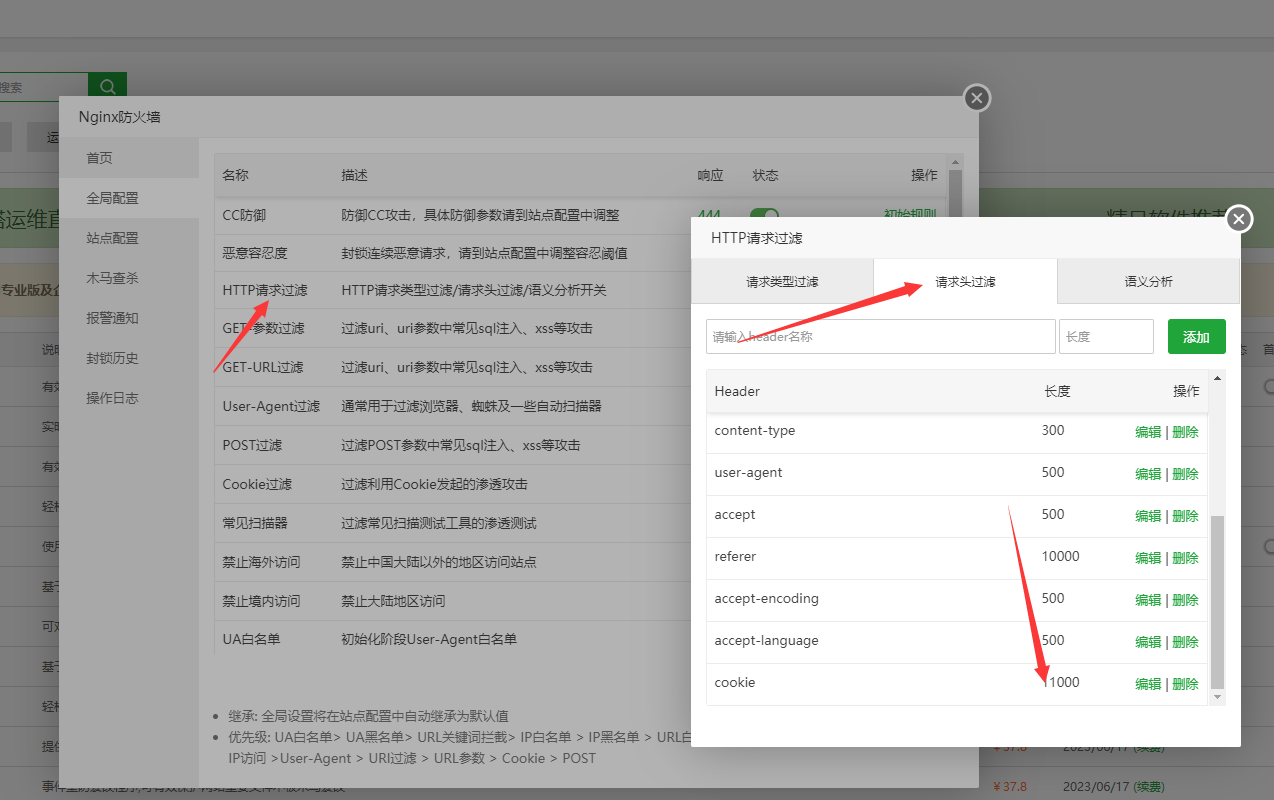
Task: Click the header name input field
Action: pos(880,337)
